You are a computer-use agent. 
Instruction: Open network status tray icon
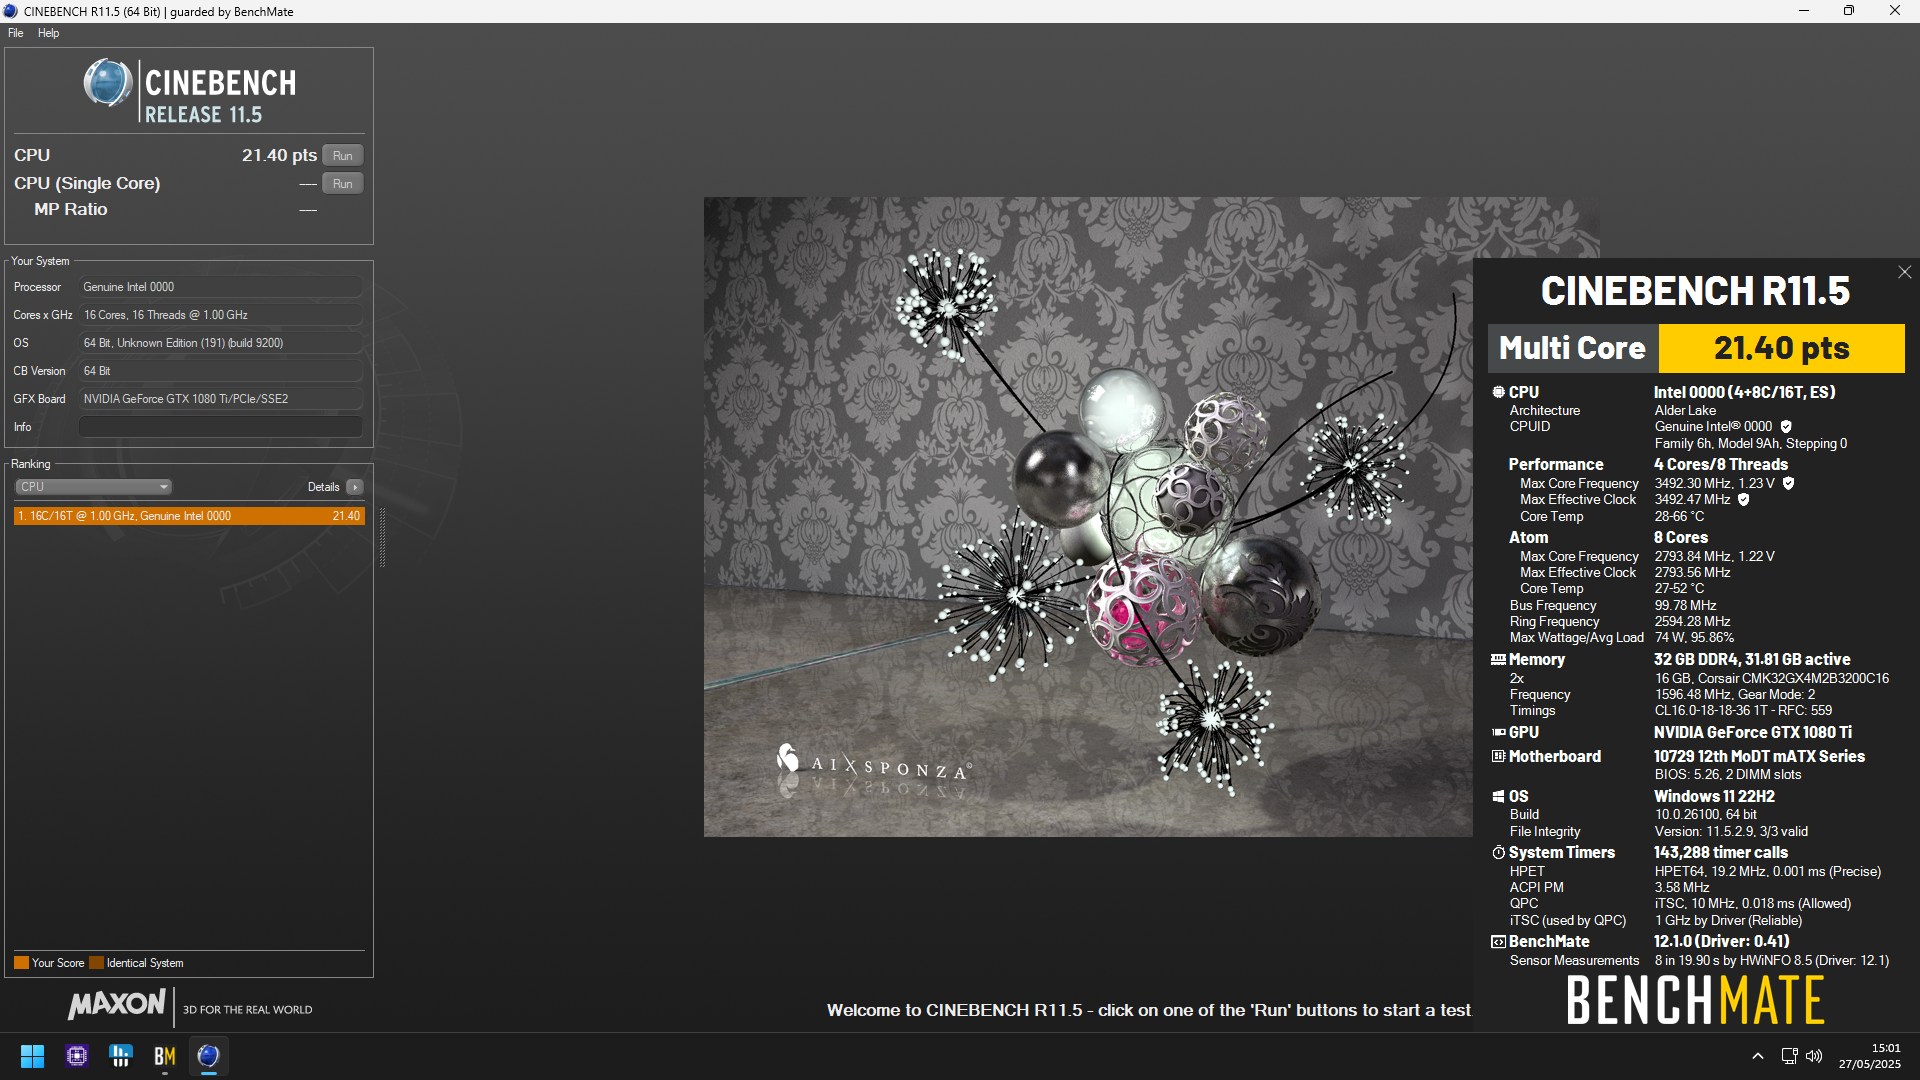pyautogui.click(x=1790, y=1056)
